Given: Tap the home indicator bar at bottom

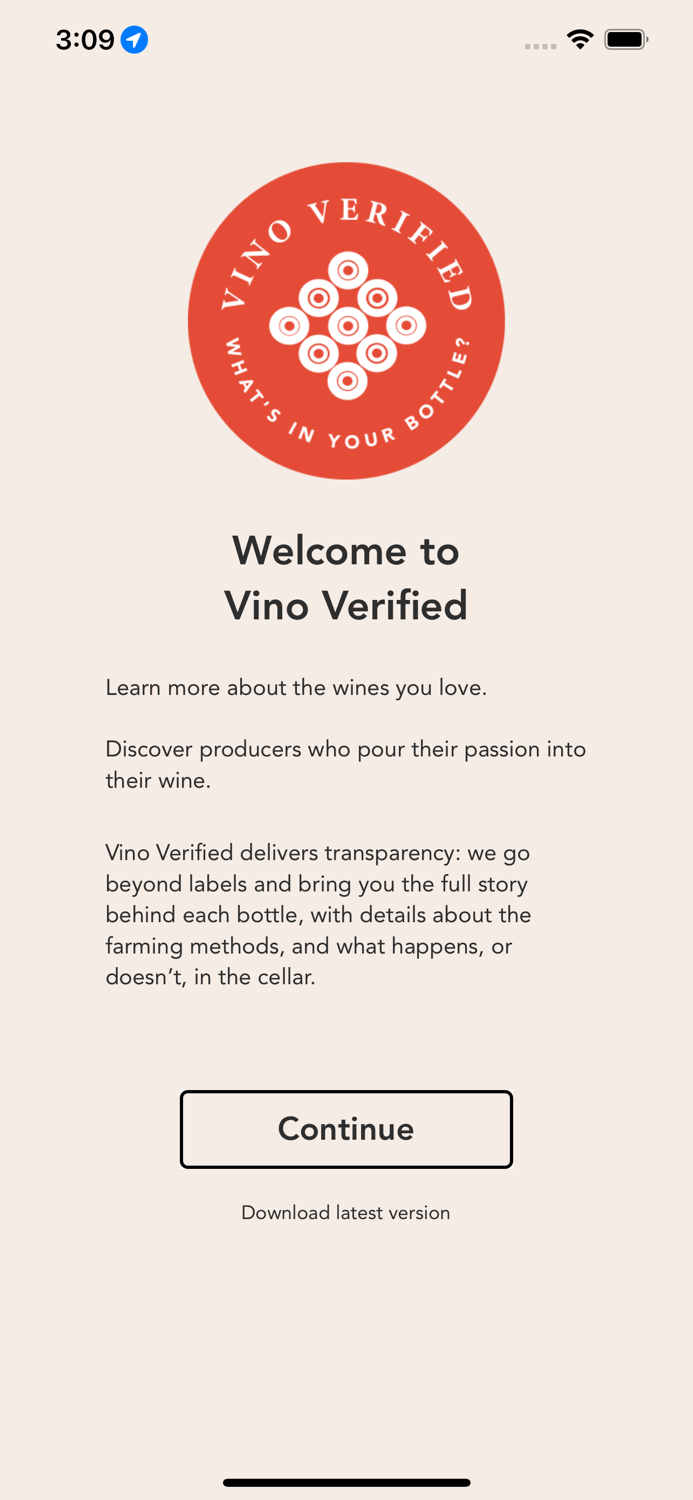Looking at the screenshot, I should click(346, 1483).
